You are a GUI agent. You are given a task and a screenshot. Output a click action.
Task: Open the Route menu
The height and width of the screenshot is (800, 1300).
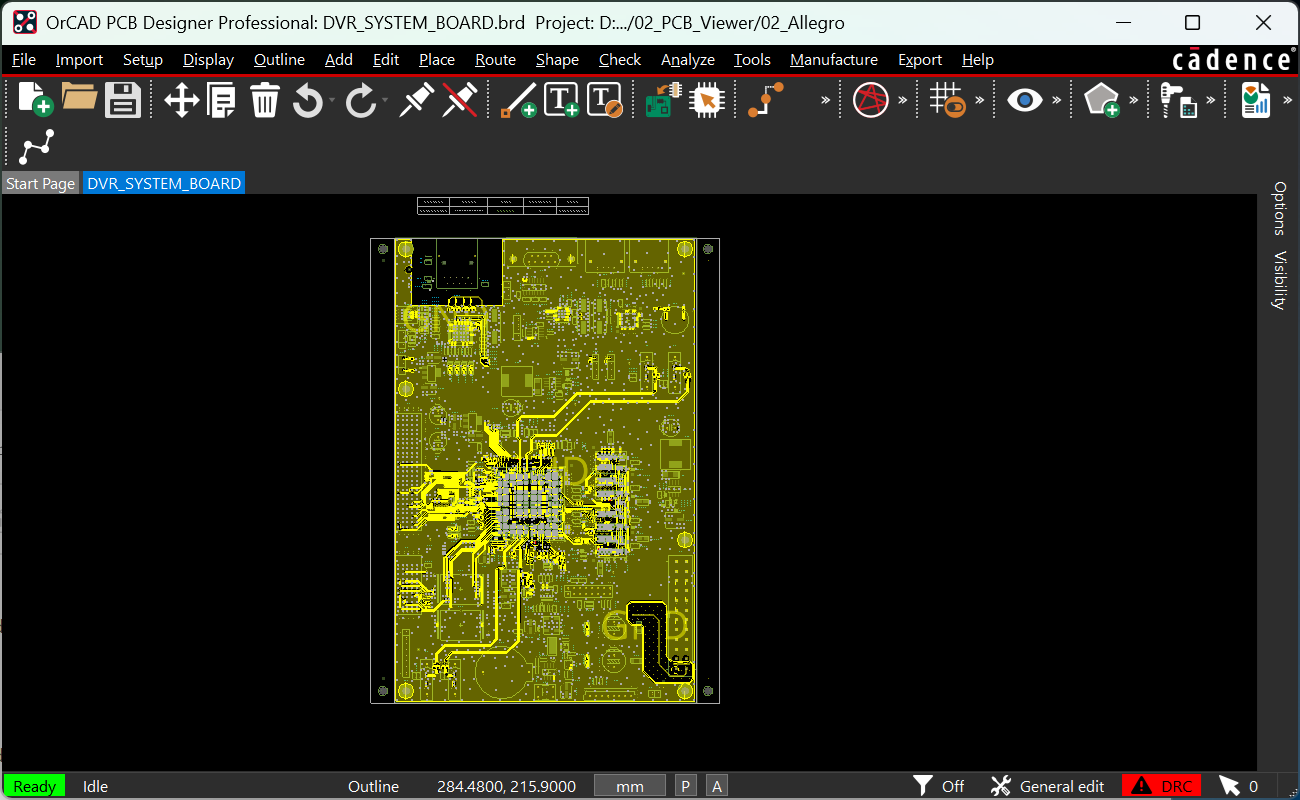pyautogui.click(x=495, y=60)
